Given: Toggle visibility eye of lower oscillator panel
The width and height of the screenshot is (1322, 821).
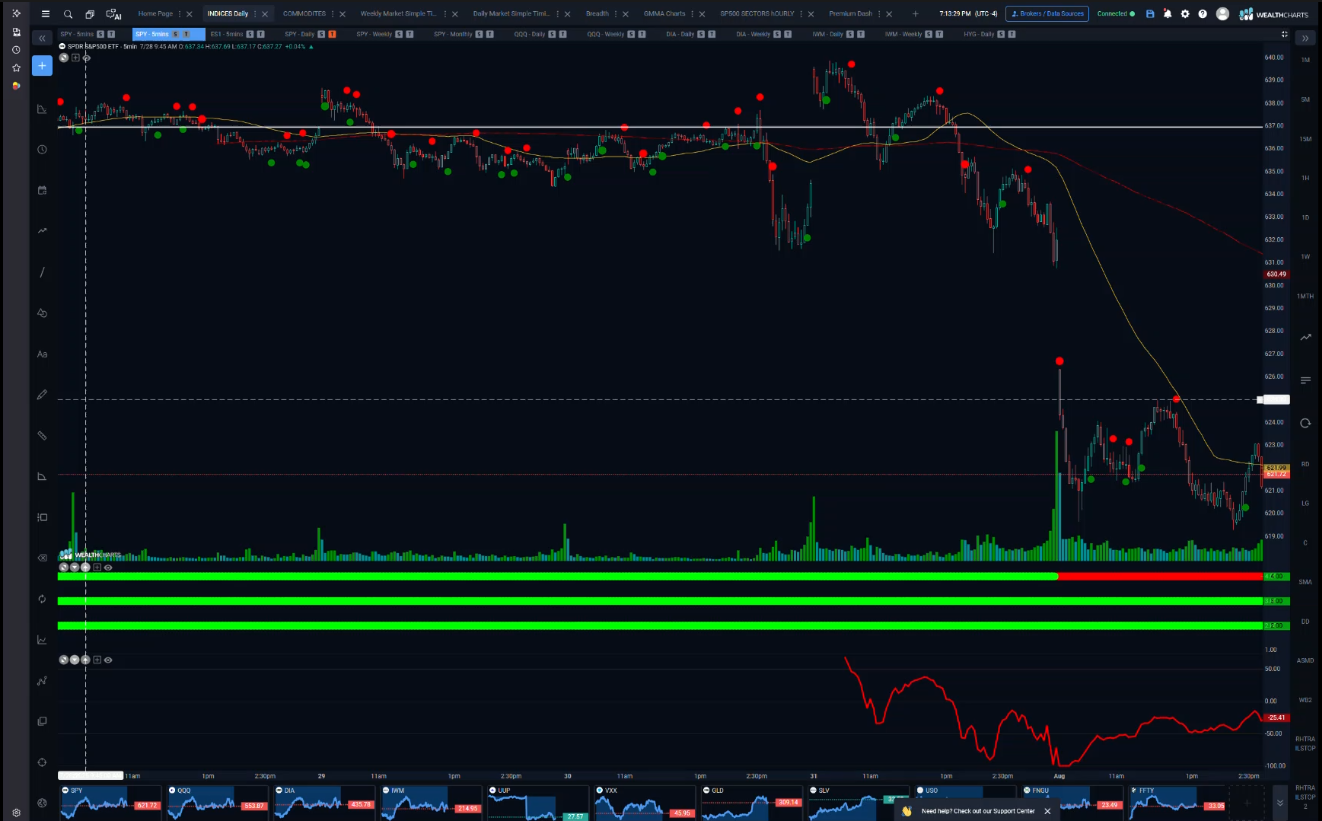Looking at the screenshot, I should coord(108,660).
